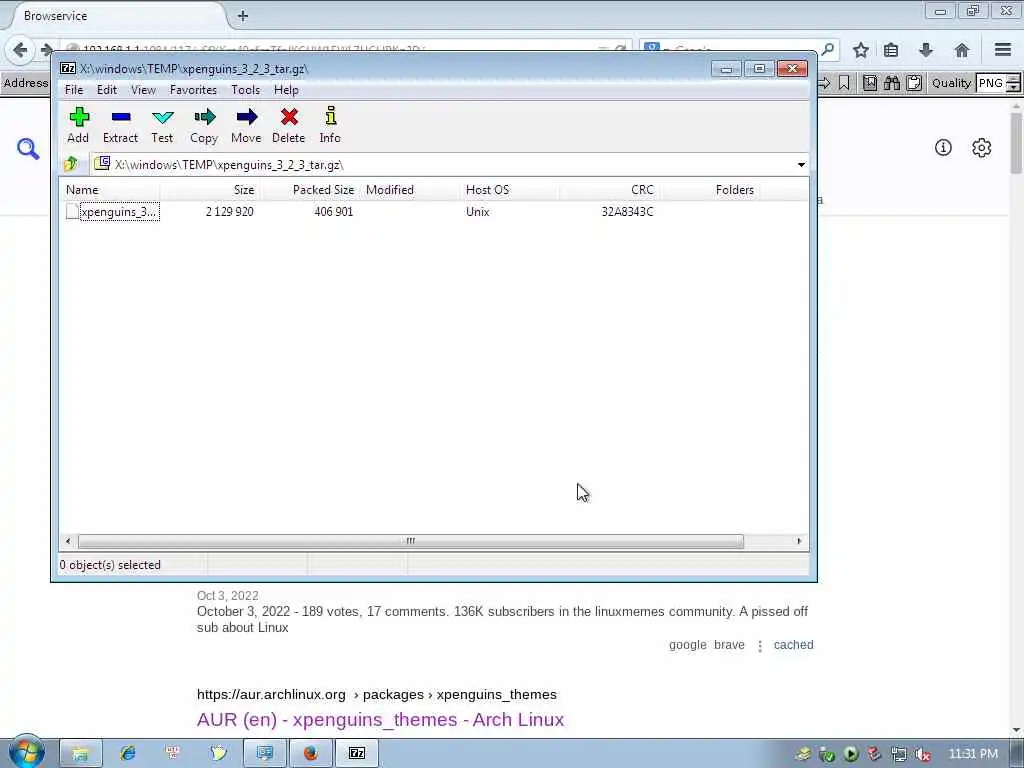This screenshot has width=1024, height=768.
Task: Click the Add toolbar icon in 7-Zip
Action: [78, 125]
